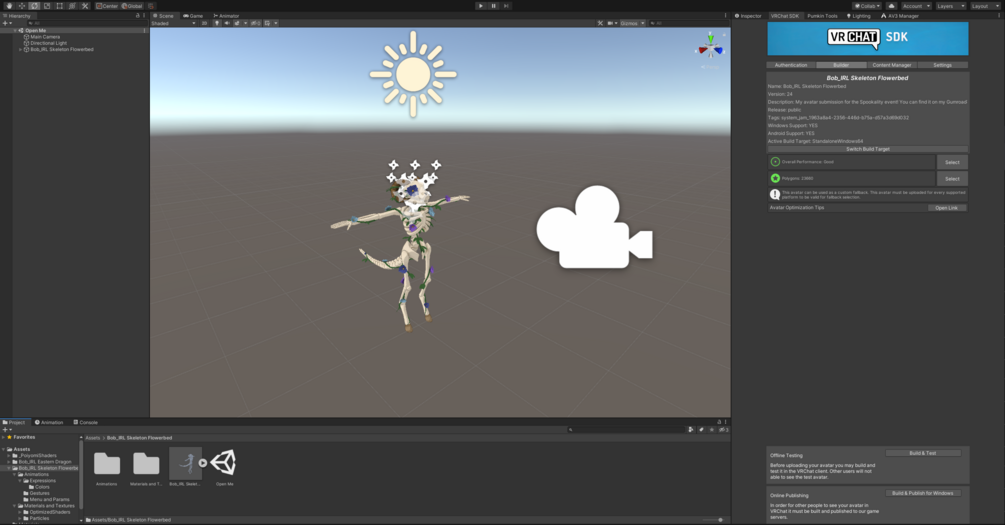Image resolution: width=1005 pixels, height=525 pixels.
Task: Click Select beside Overall Performance
Action: (x=952, y=162)
